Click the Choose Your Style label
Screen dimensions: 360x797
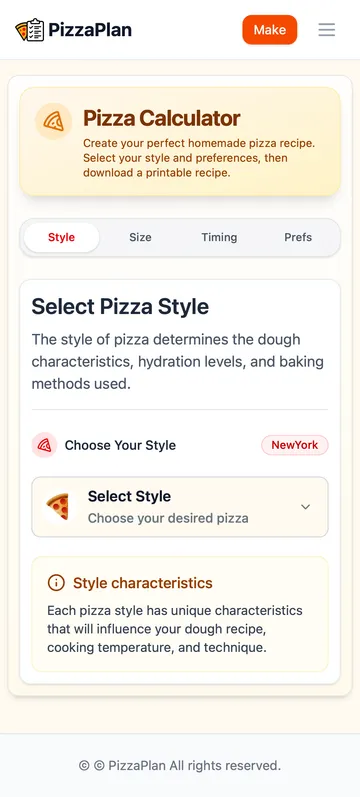[x=120, y=445]
